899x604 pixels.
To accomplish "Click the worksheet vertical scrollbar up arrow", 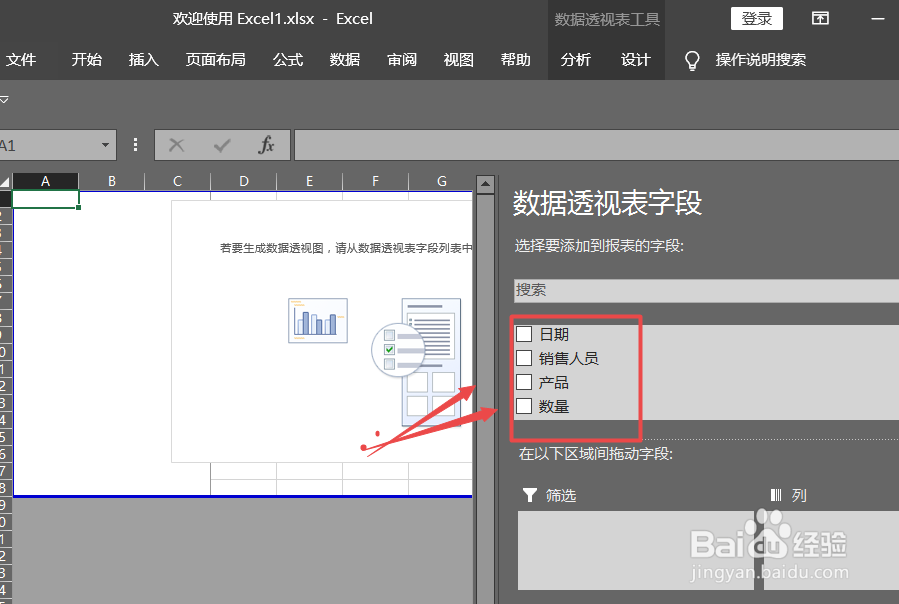I will click(x=485, y=183).
